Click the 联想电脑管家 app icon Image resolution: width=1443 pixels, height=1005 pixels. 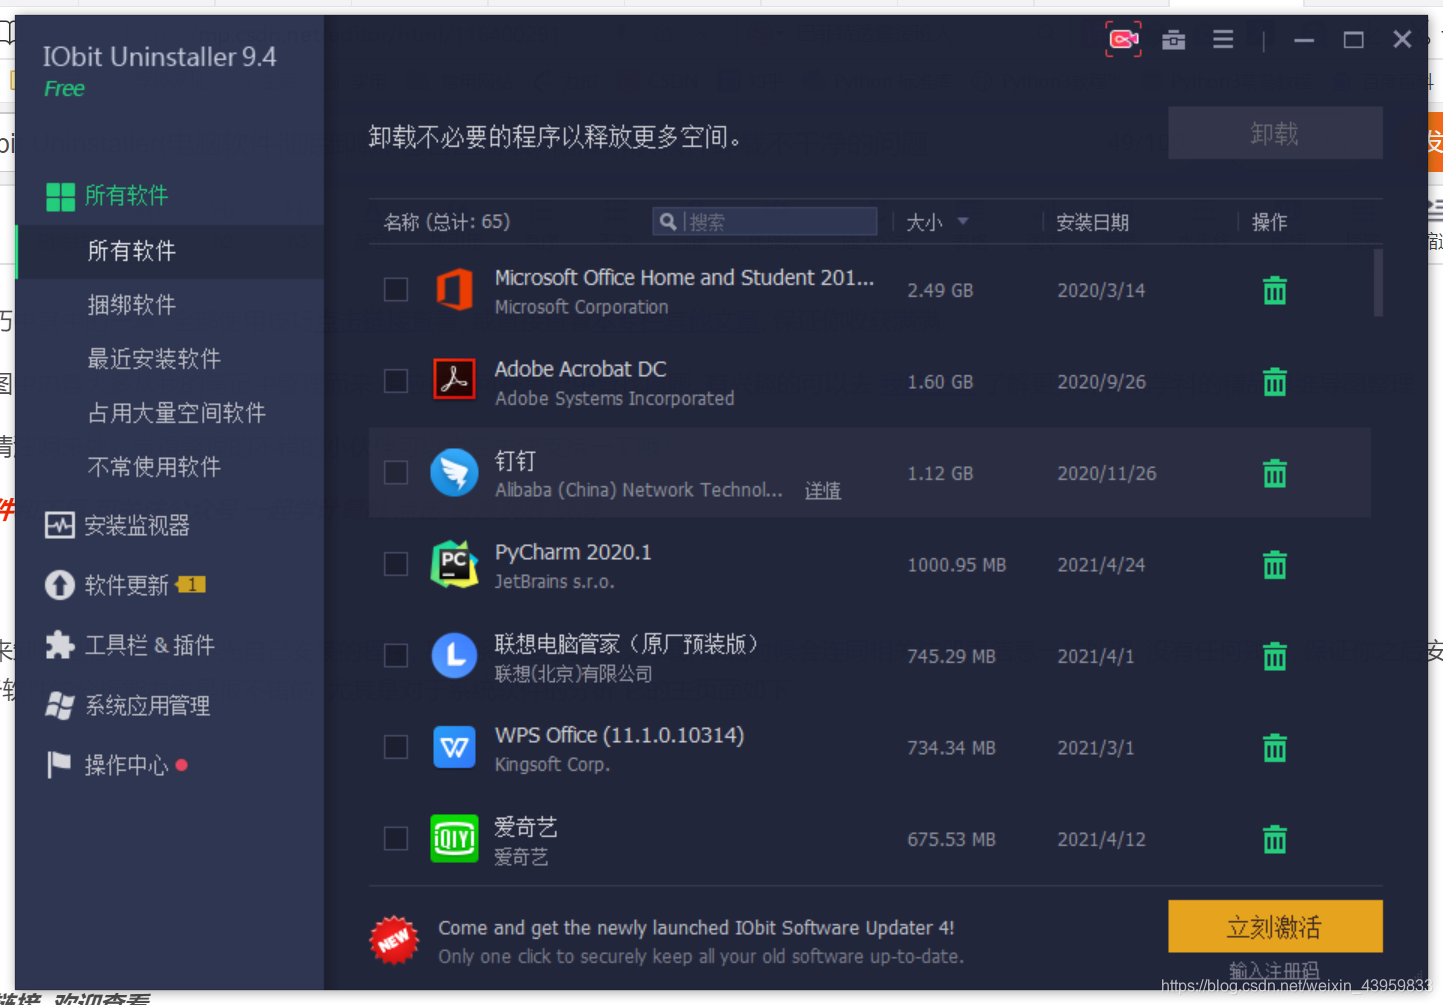[454, 656]
